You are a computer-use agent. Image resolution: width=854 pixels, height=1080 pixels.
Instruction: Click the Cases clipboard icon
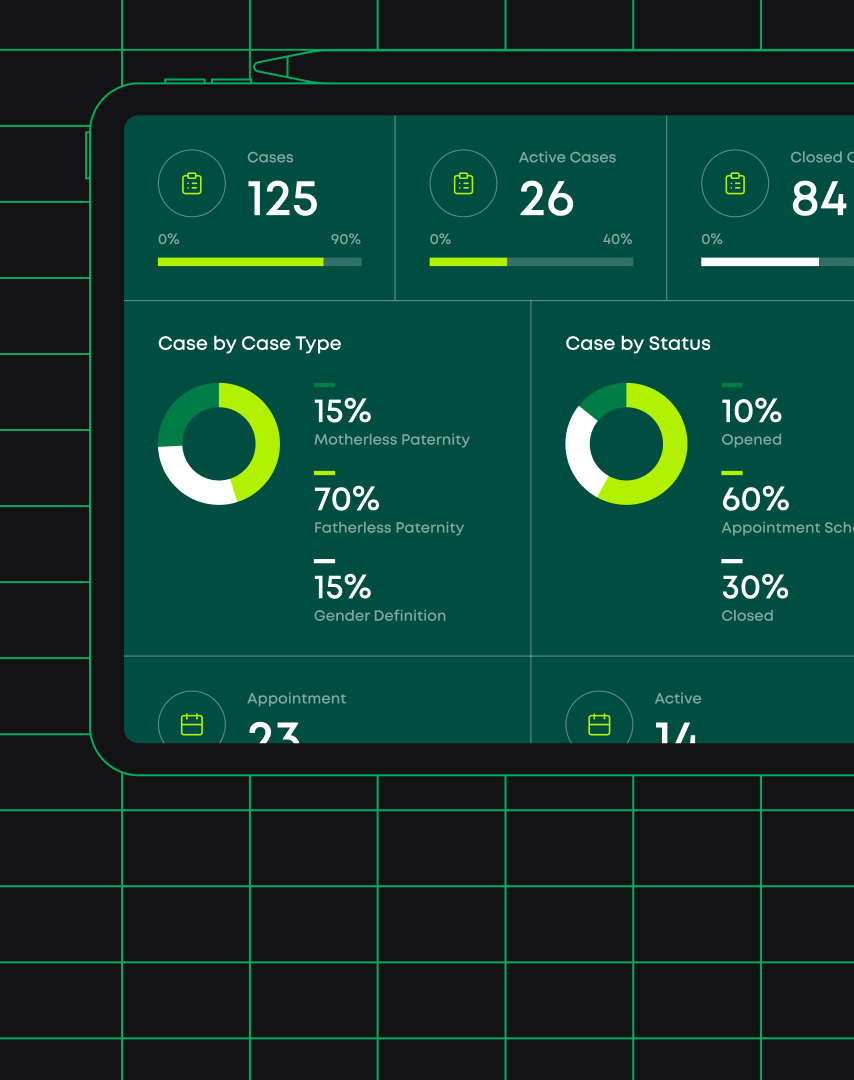tap(192, 184)
